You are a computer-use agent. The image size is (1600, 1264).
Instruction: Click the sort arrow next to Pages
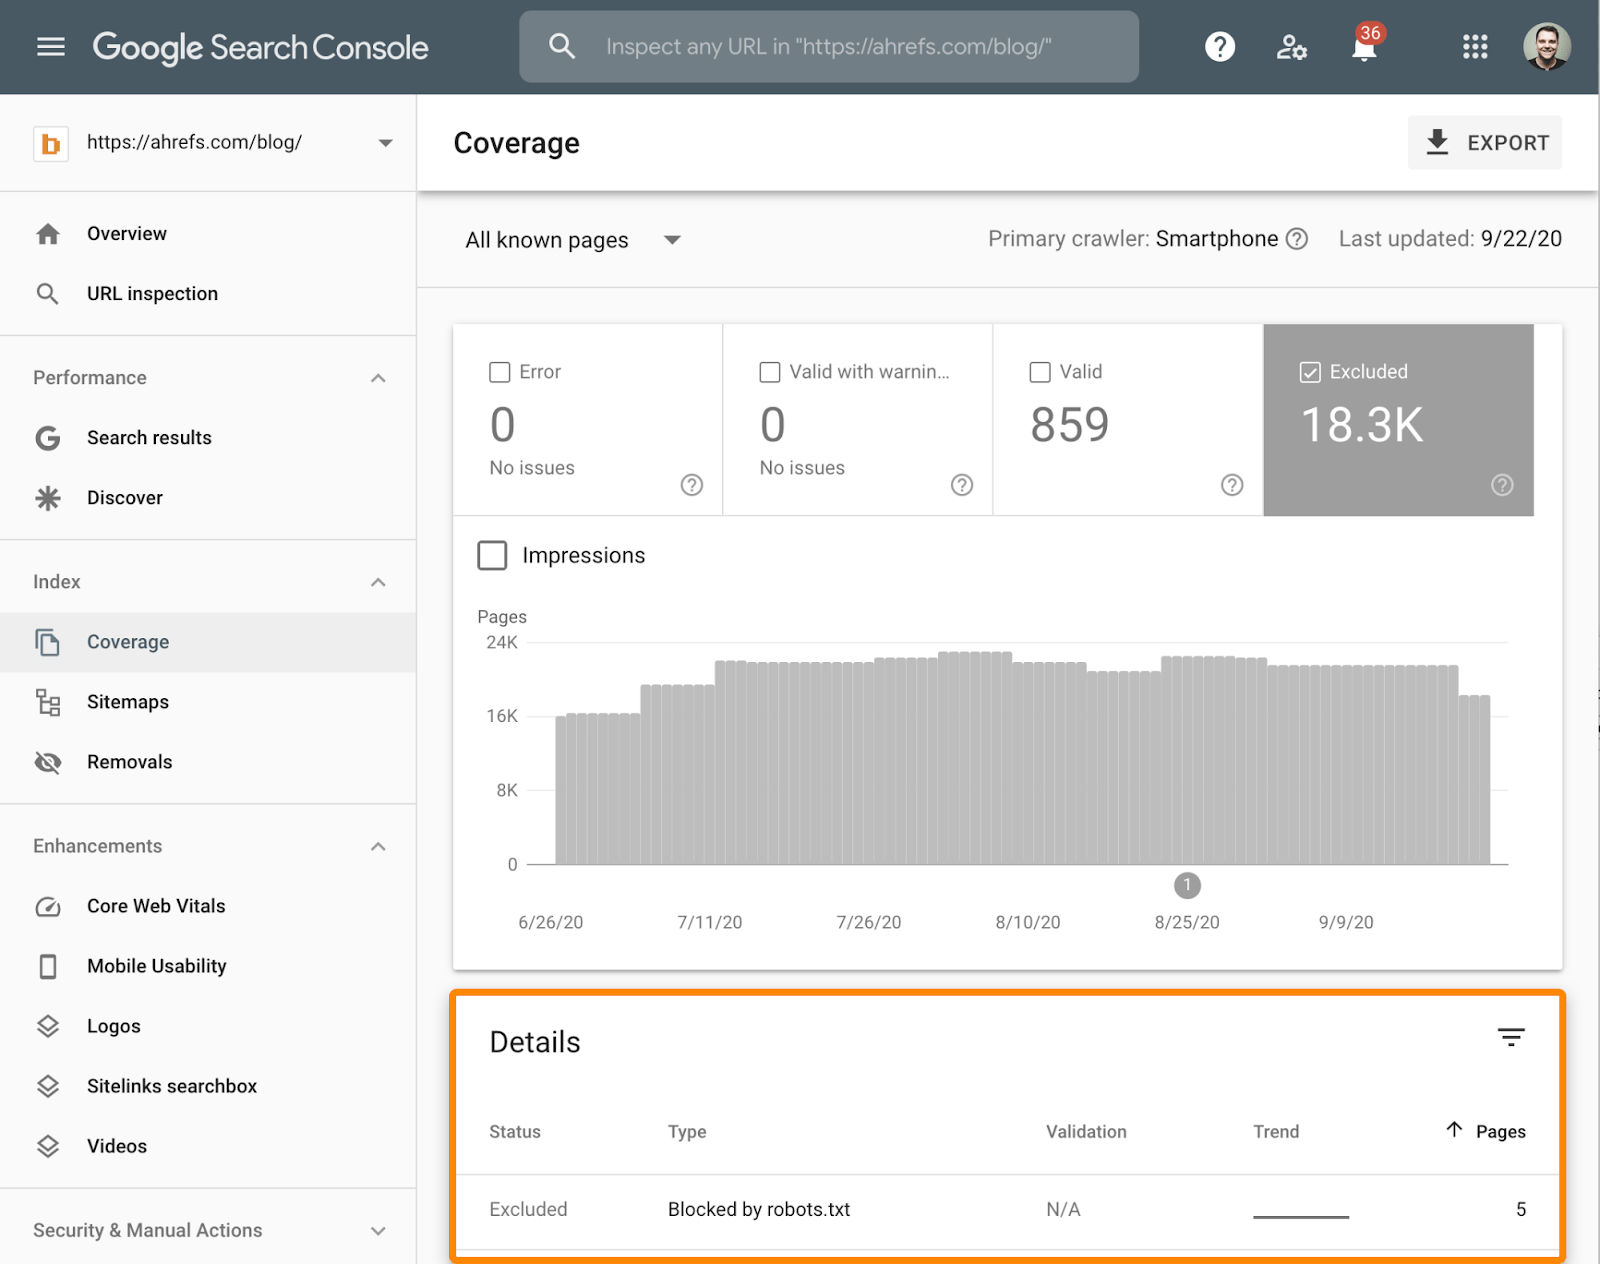[1455, 1130]
